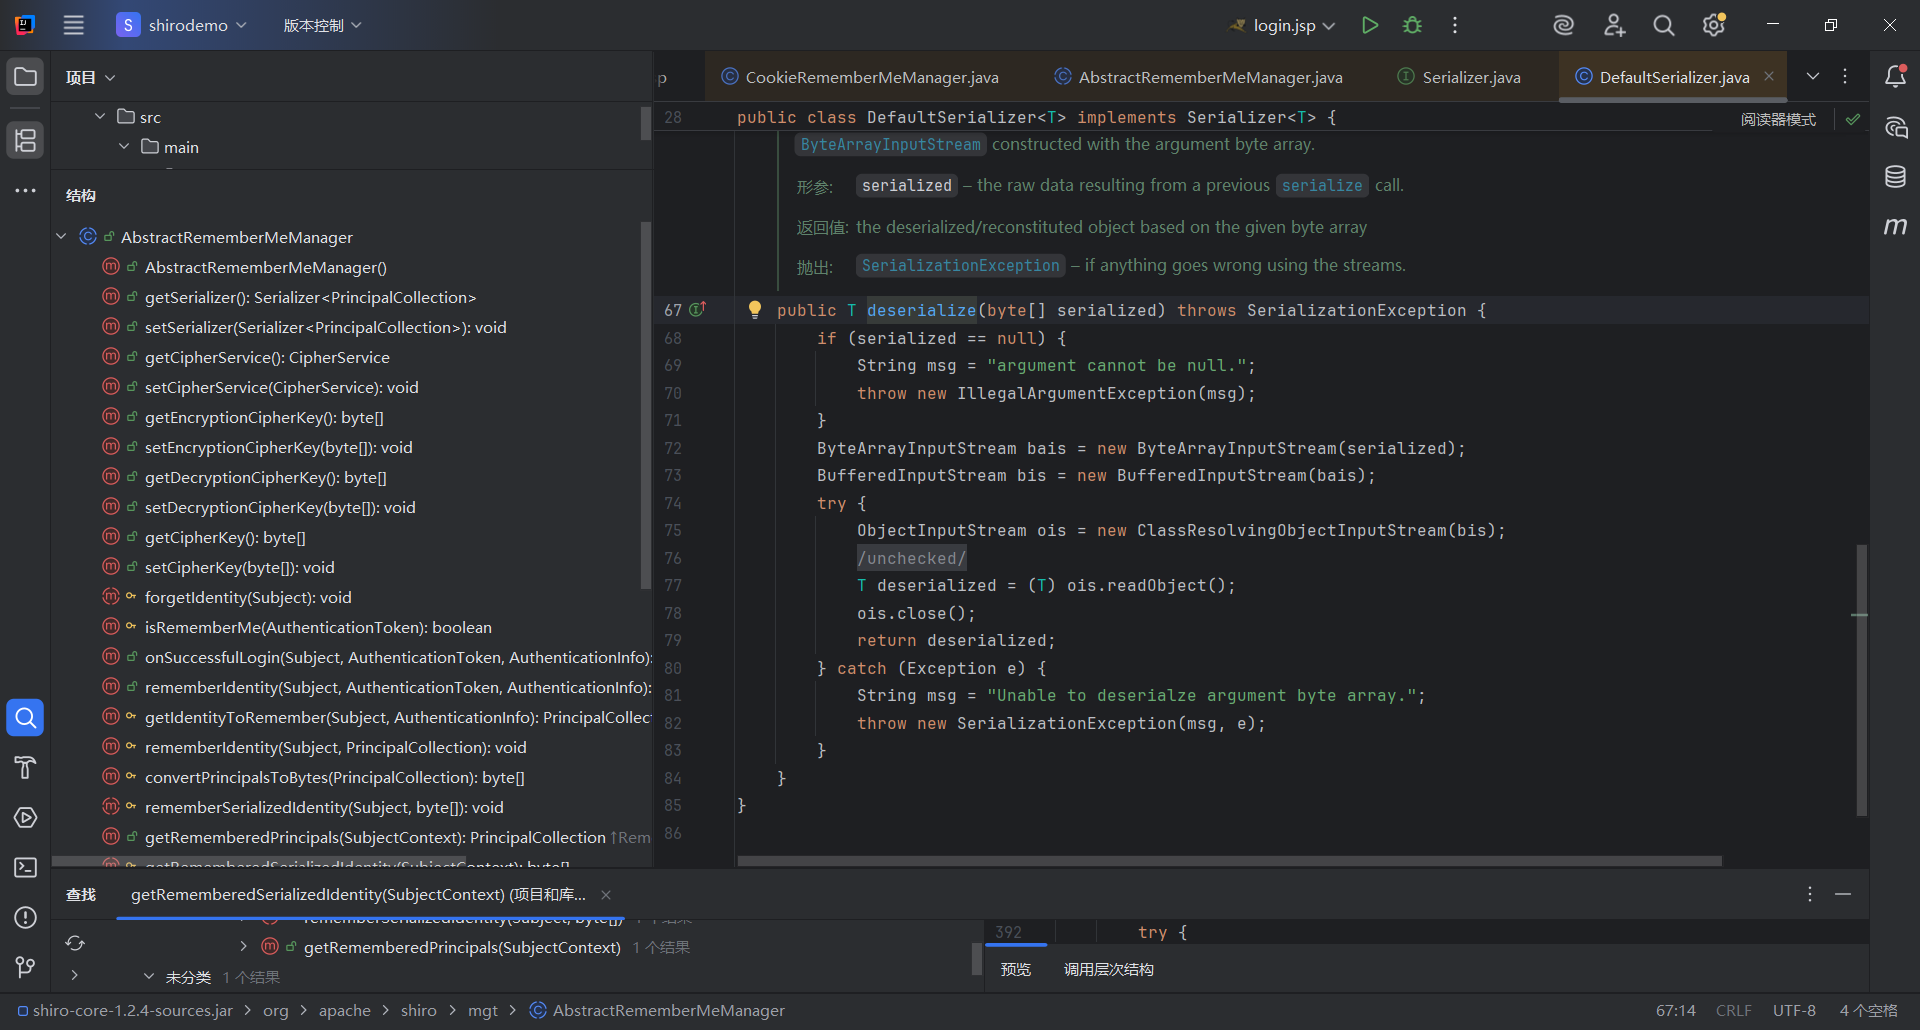Click the shiro breadcrumb in the navigation bar
This screenshot has height=1030, width=1920.
click(x=418, y=1010)
